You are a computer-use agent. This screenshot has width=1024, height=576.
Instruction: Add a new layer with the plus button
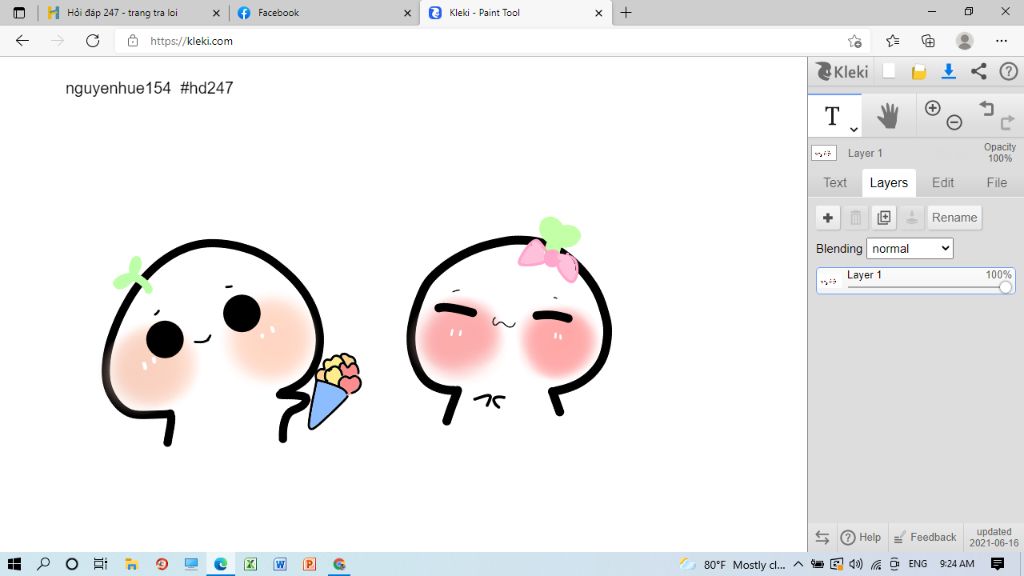pos(827,217)
